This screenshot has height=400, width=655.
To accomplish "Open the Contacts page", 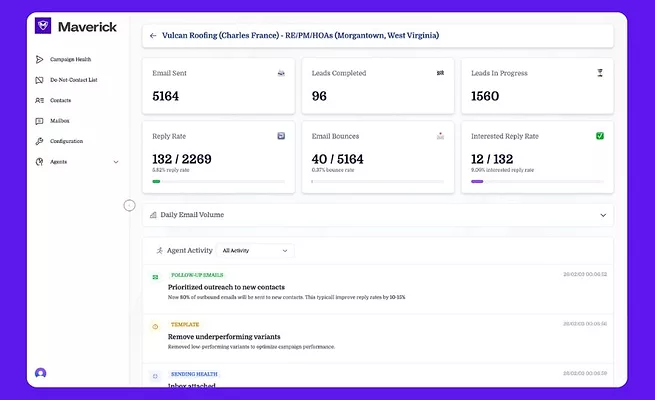I will [60, 100].
